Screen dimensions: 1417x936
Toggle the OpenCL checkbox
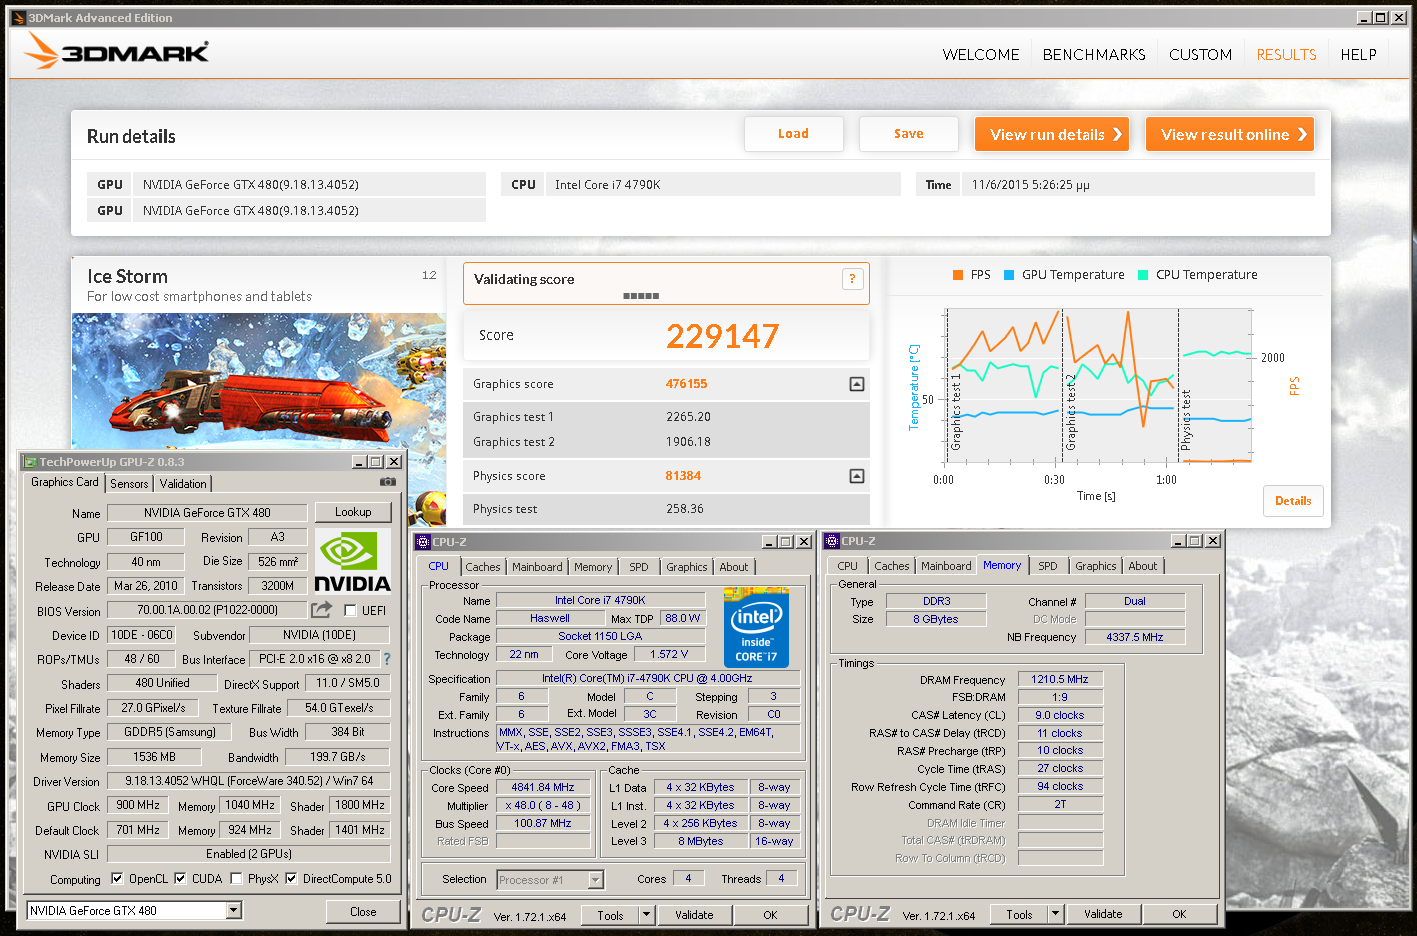pos(117,879)
